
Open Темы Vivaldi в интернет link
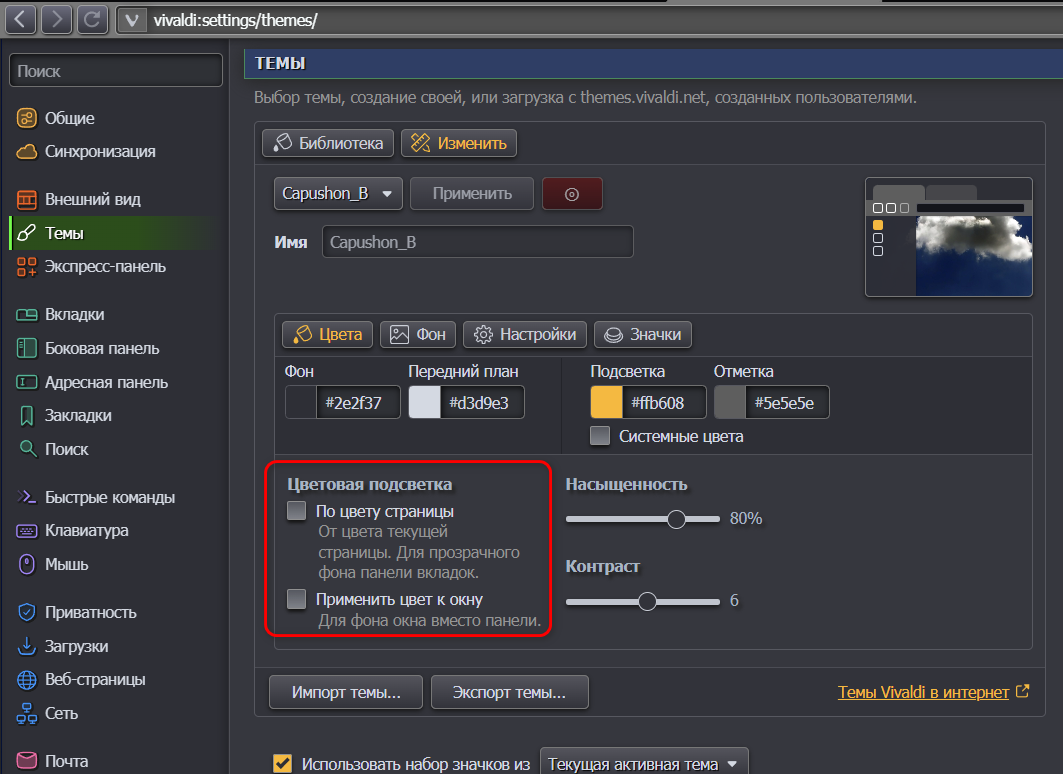[x=923, y=692]
